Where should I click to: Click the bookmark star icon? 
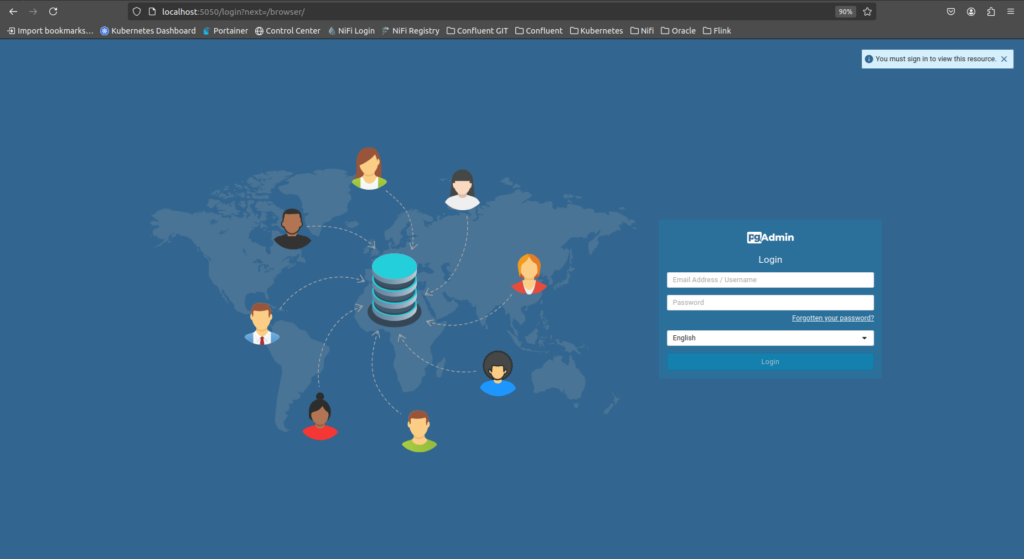(x=867, y=11)
